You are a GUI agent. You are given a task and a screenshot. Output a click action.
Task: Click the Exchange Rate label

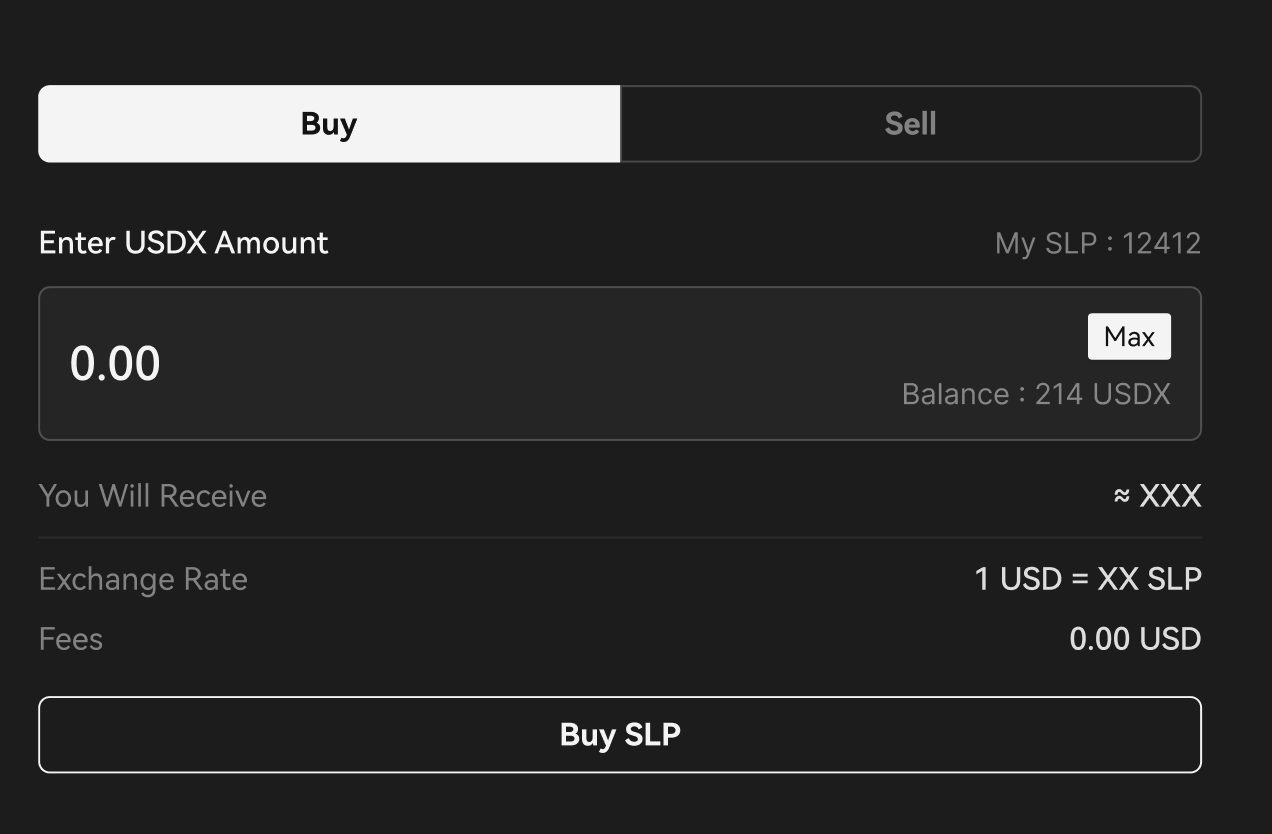[143, 579]
